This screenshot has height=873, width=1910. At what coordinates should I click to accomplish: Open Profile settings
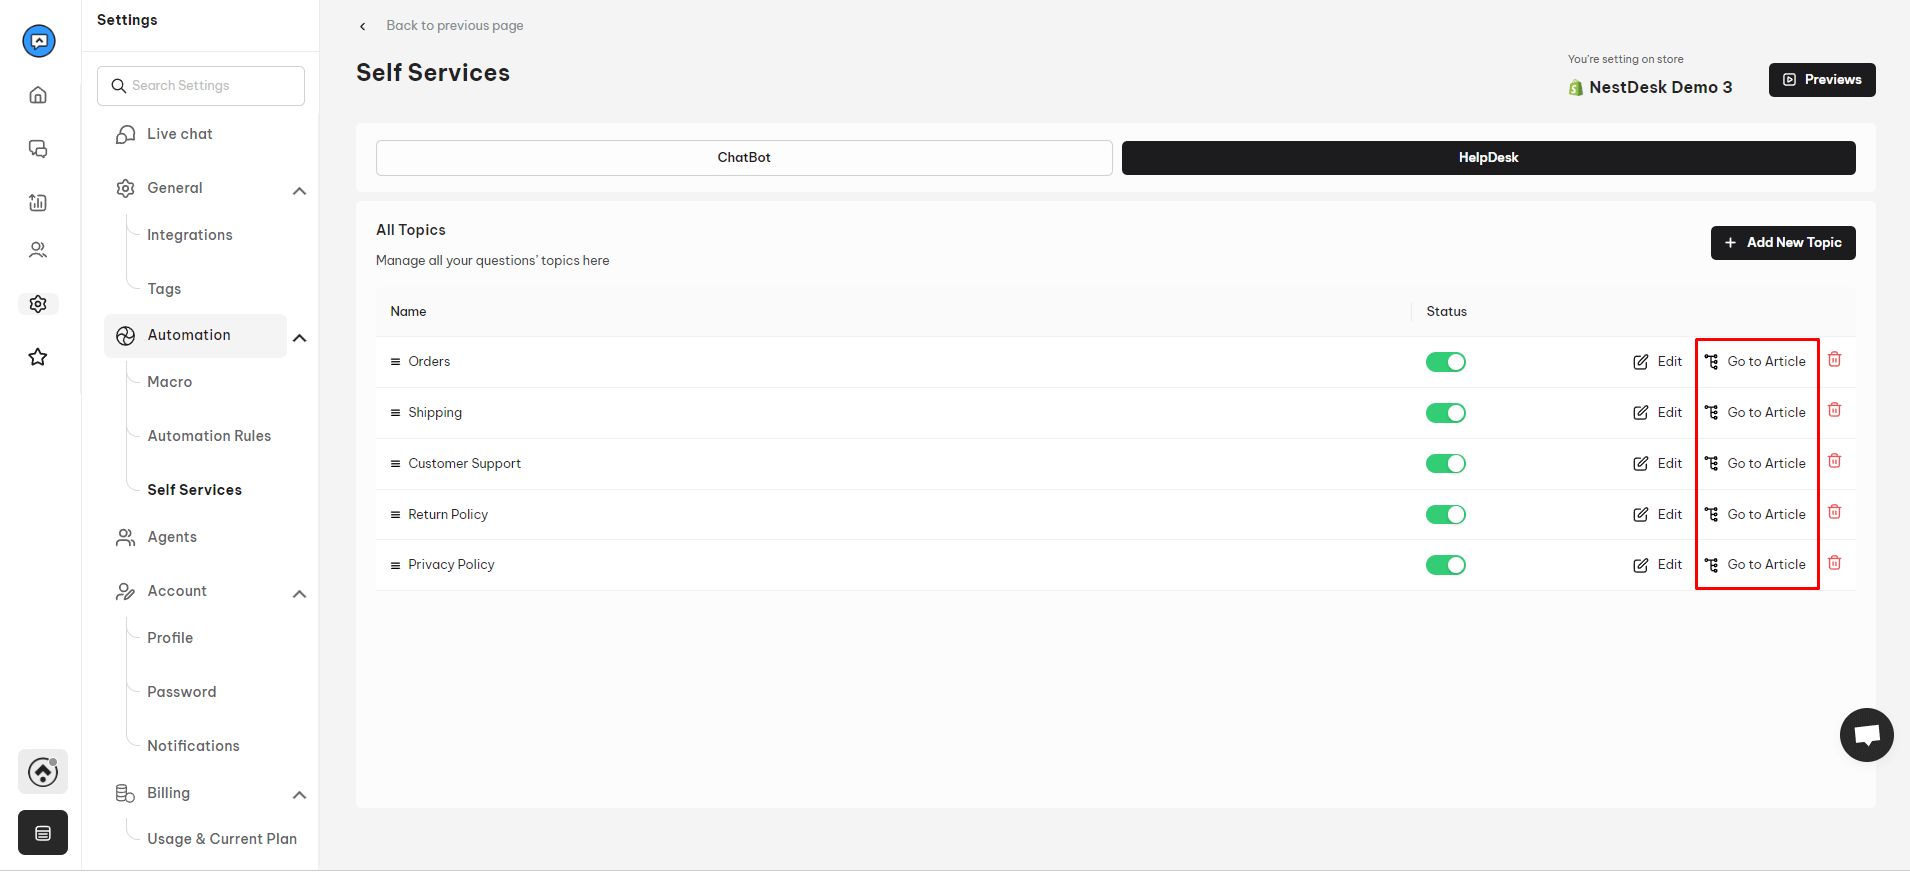170,638
